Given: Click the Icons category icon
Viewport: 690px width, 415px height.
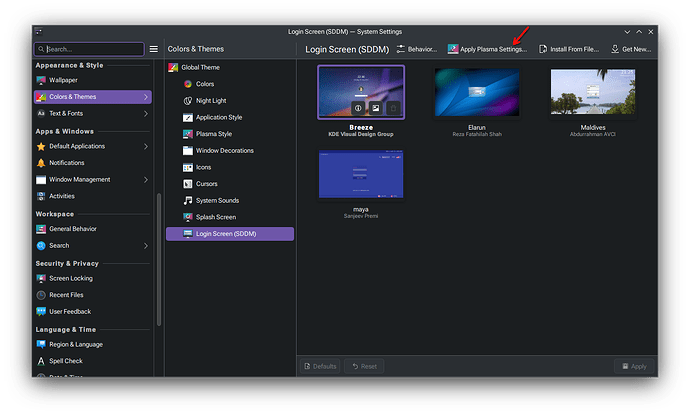Looking at the screenshot, I should (188, 167).
